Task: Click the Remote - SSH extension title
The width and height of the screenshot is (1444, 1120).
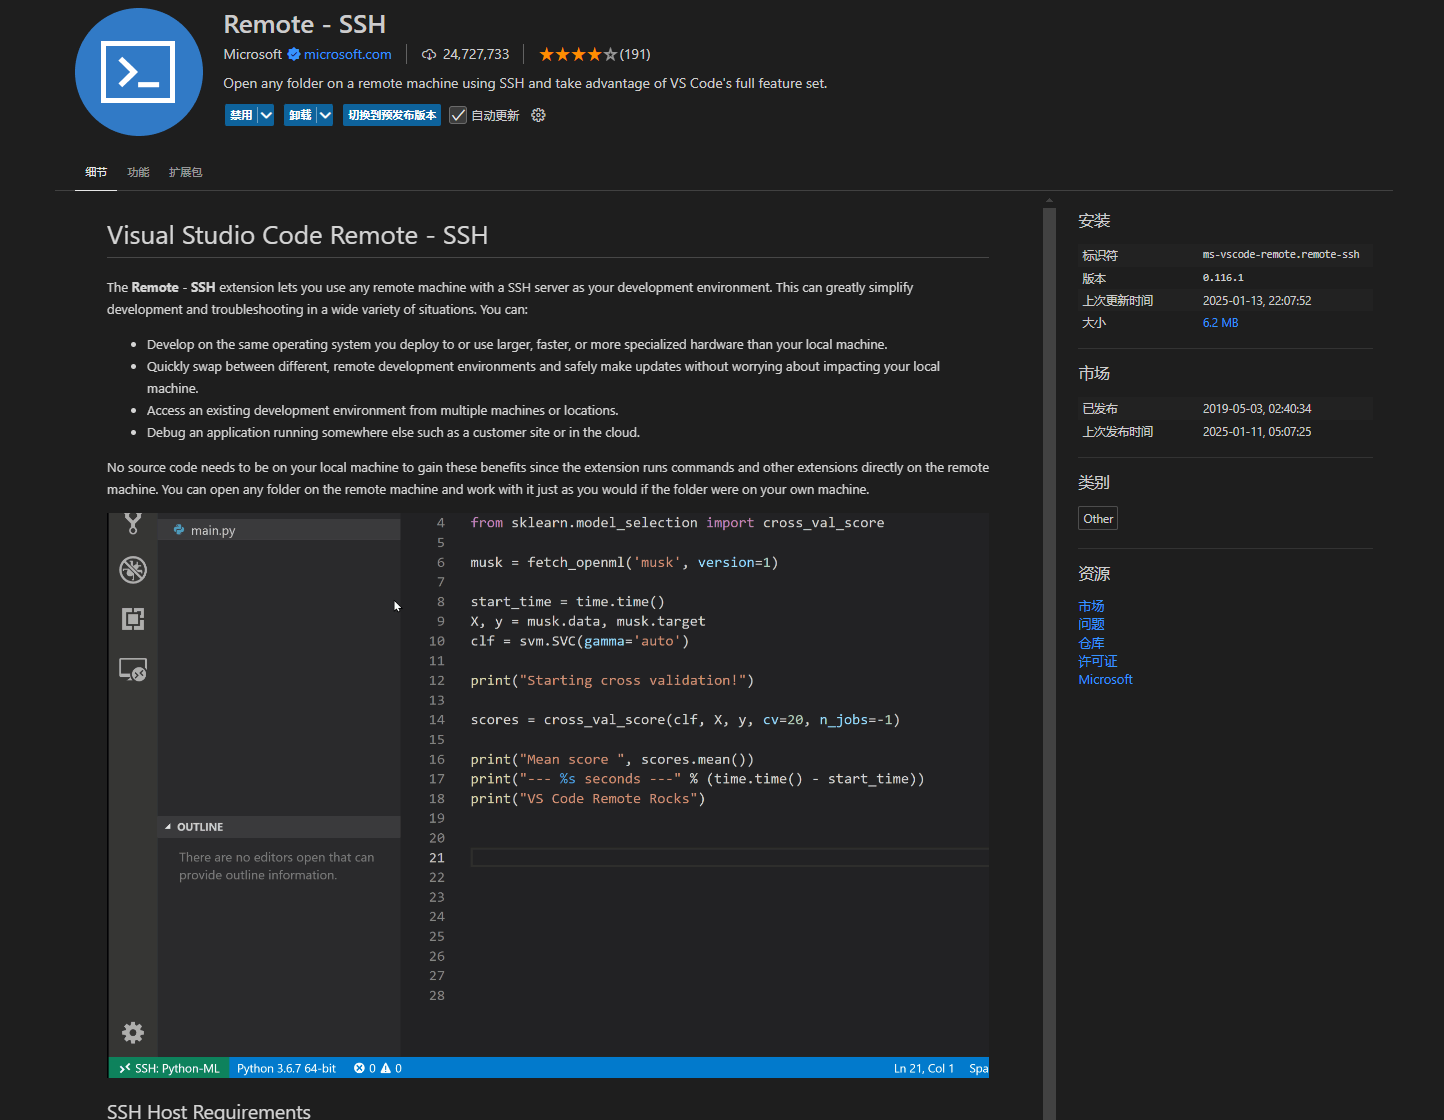Action: point(304,24)
